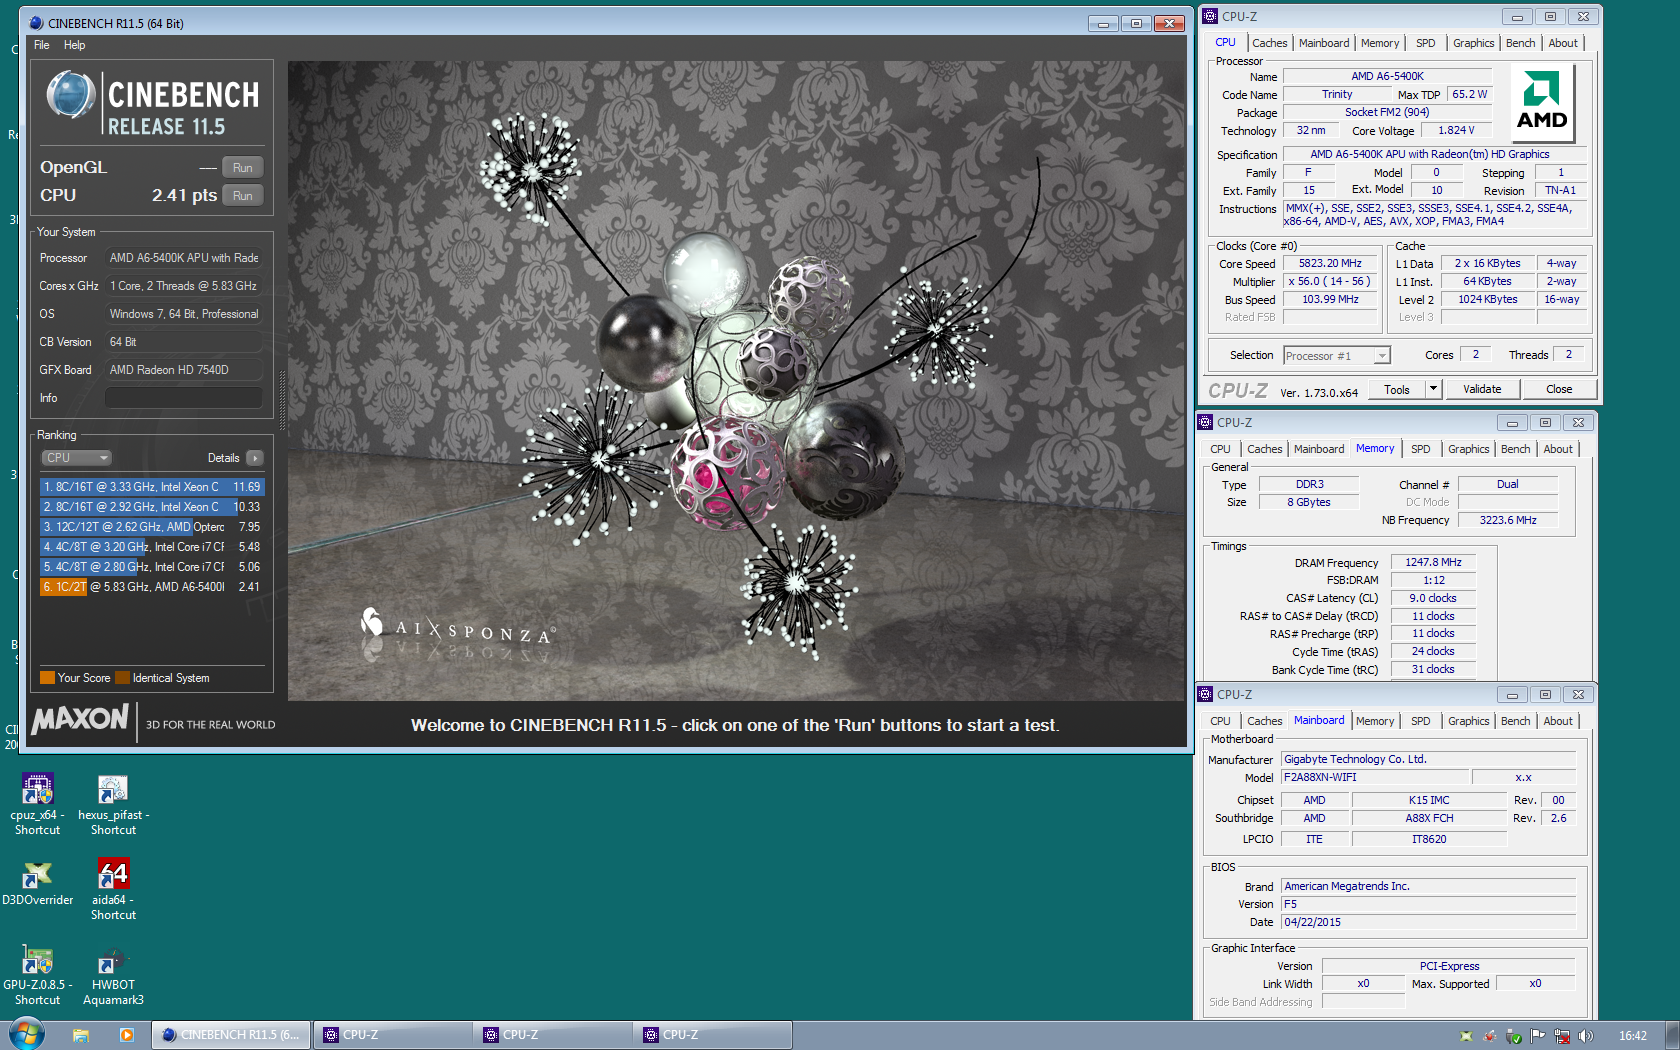Viewport: 1680px width, 1050px height.
Task: Click the safely remove hardware tray icon
Action: pyautogui.click(x=1514, y=1036)
